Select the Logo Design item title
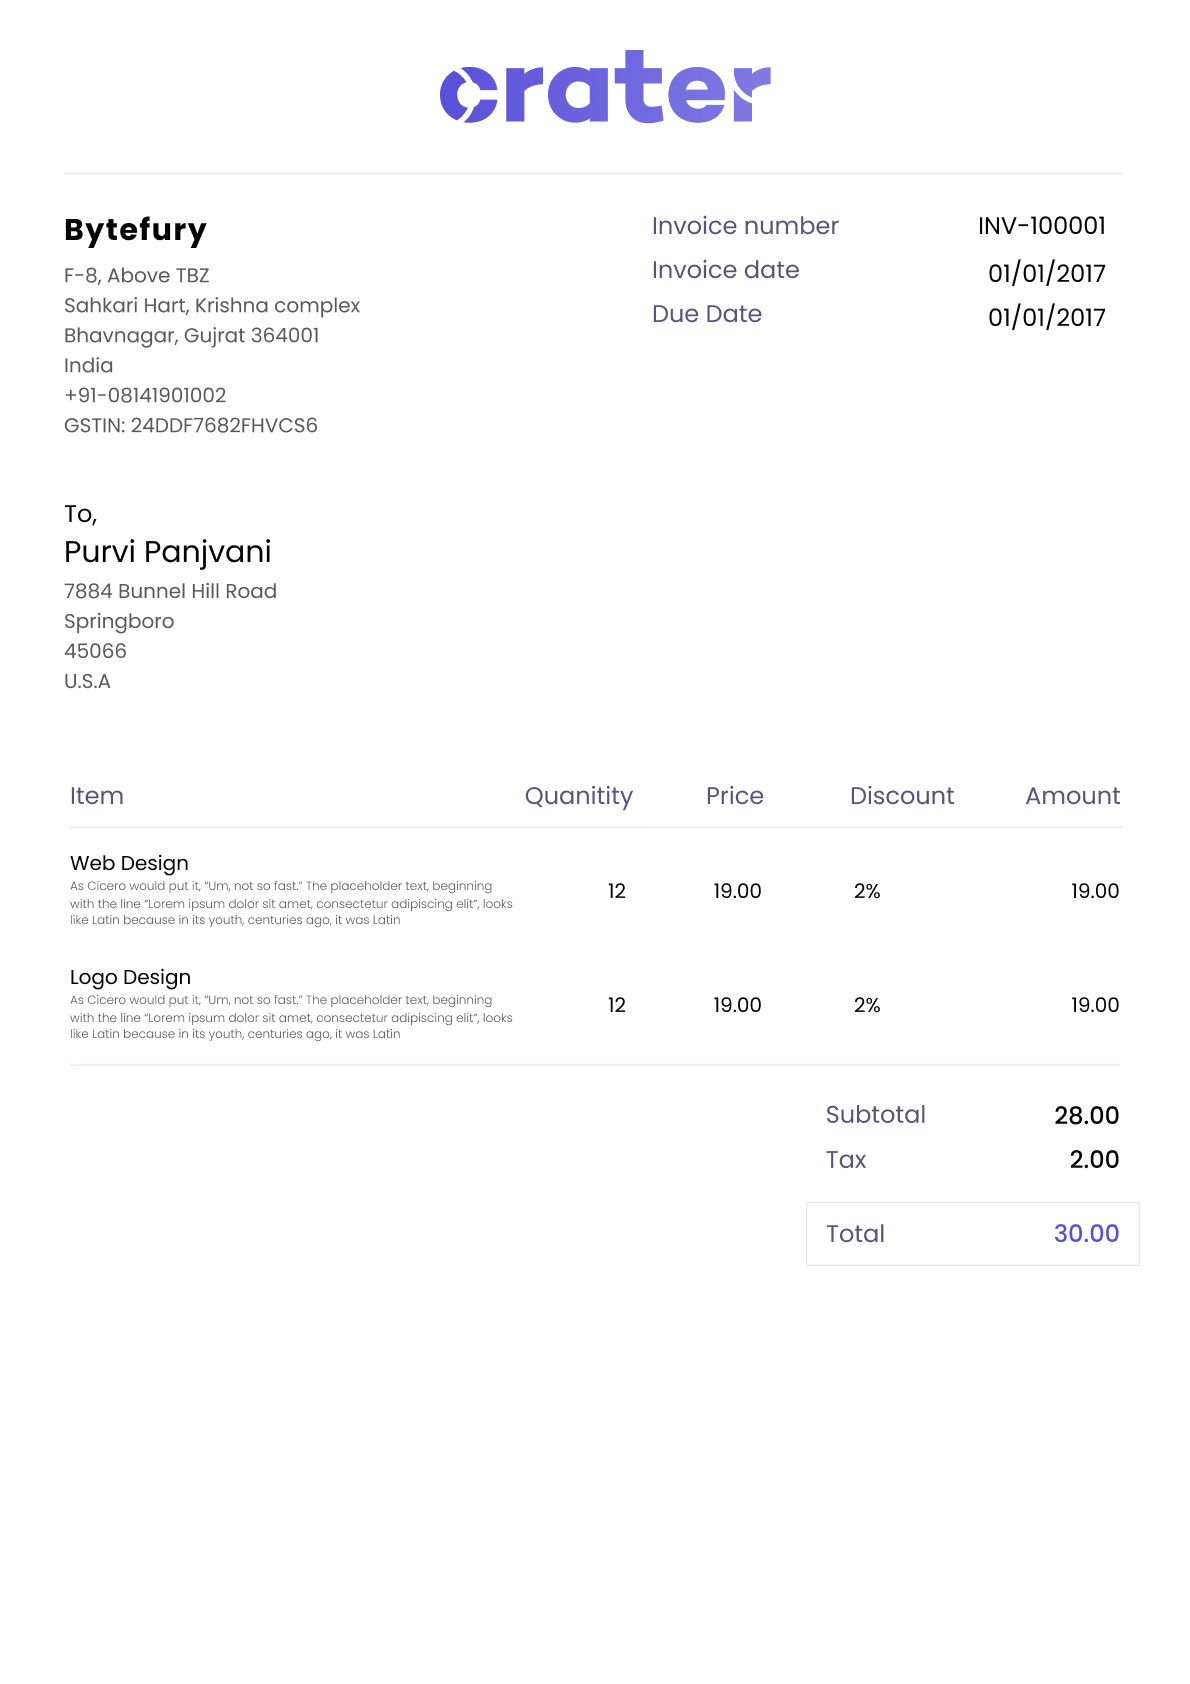1190x1684 pixels. 130,977
